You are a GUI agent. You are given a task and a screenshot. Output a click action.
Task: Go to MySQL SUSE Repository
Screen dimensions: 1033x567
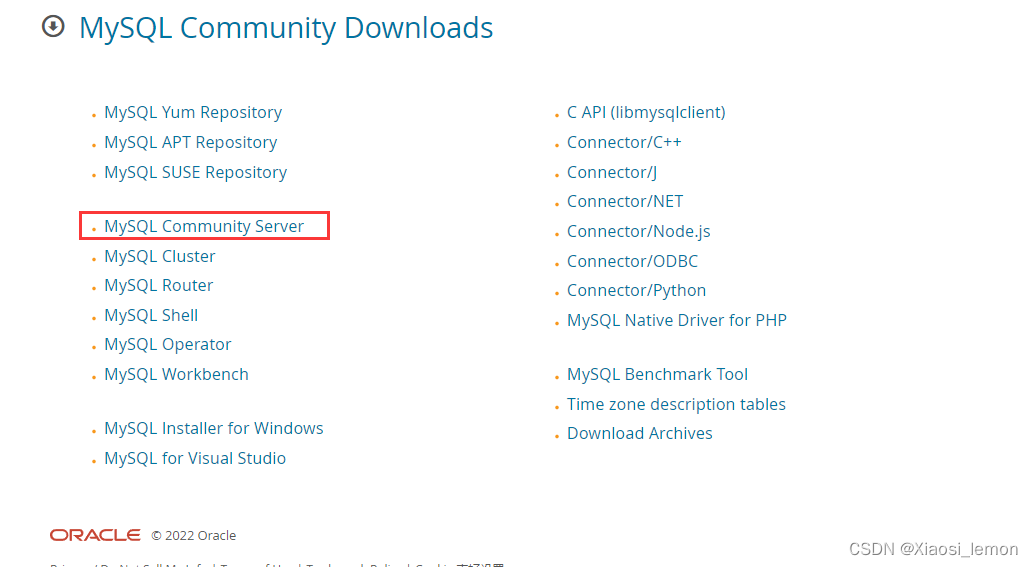[x=196, y=173]
